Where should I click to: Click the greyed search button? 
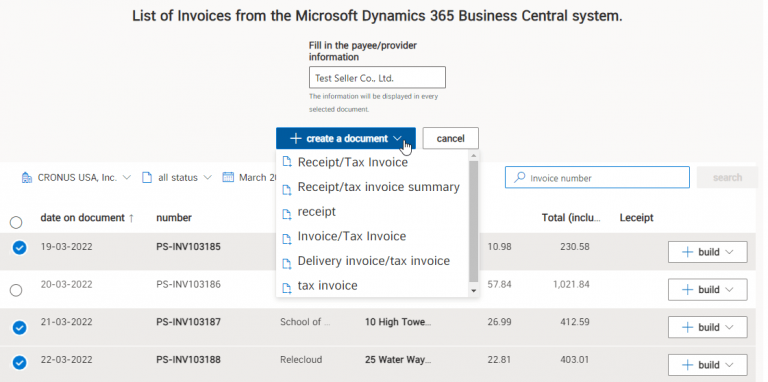click(x=727, y=177)
